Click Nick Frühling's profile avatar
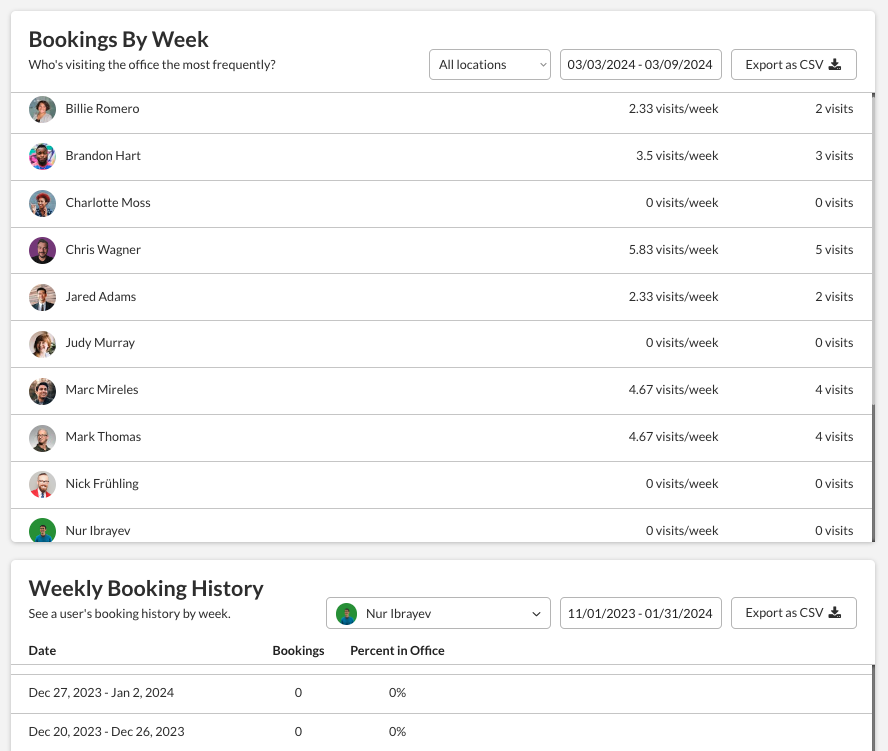This screenshot has height=751, width=888. pos(42,484)
